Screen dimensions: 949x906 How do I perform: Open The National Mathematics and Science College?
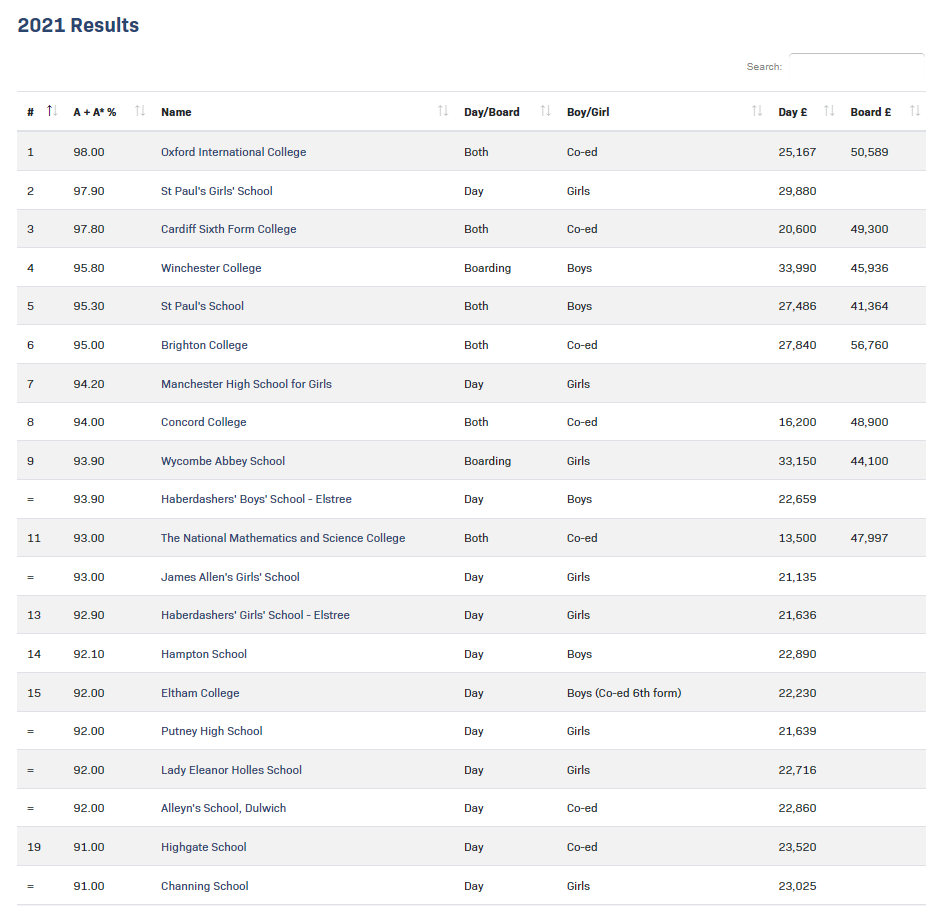[283, 537]
